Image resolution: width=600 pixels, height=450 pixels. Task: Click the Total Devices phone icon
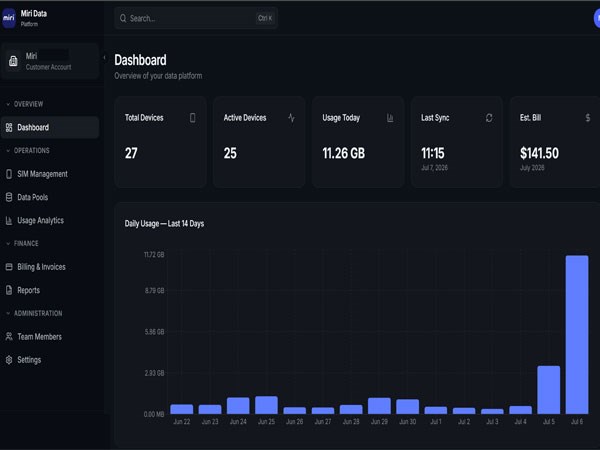[x=192, y=118]
